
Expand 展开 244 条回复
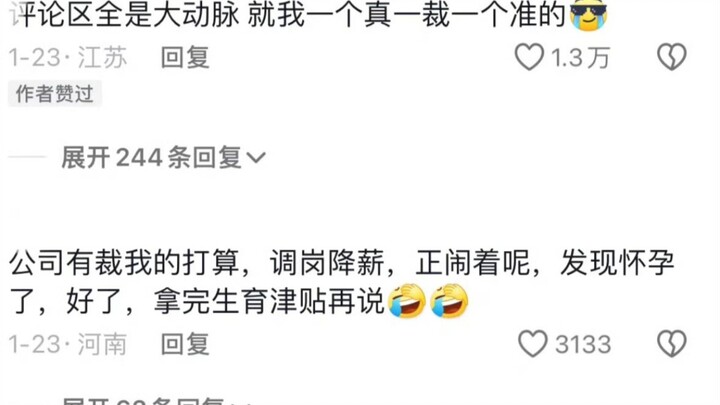click(163, 158)
